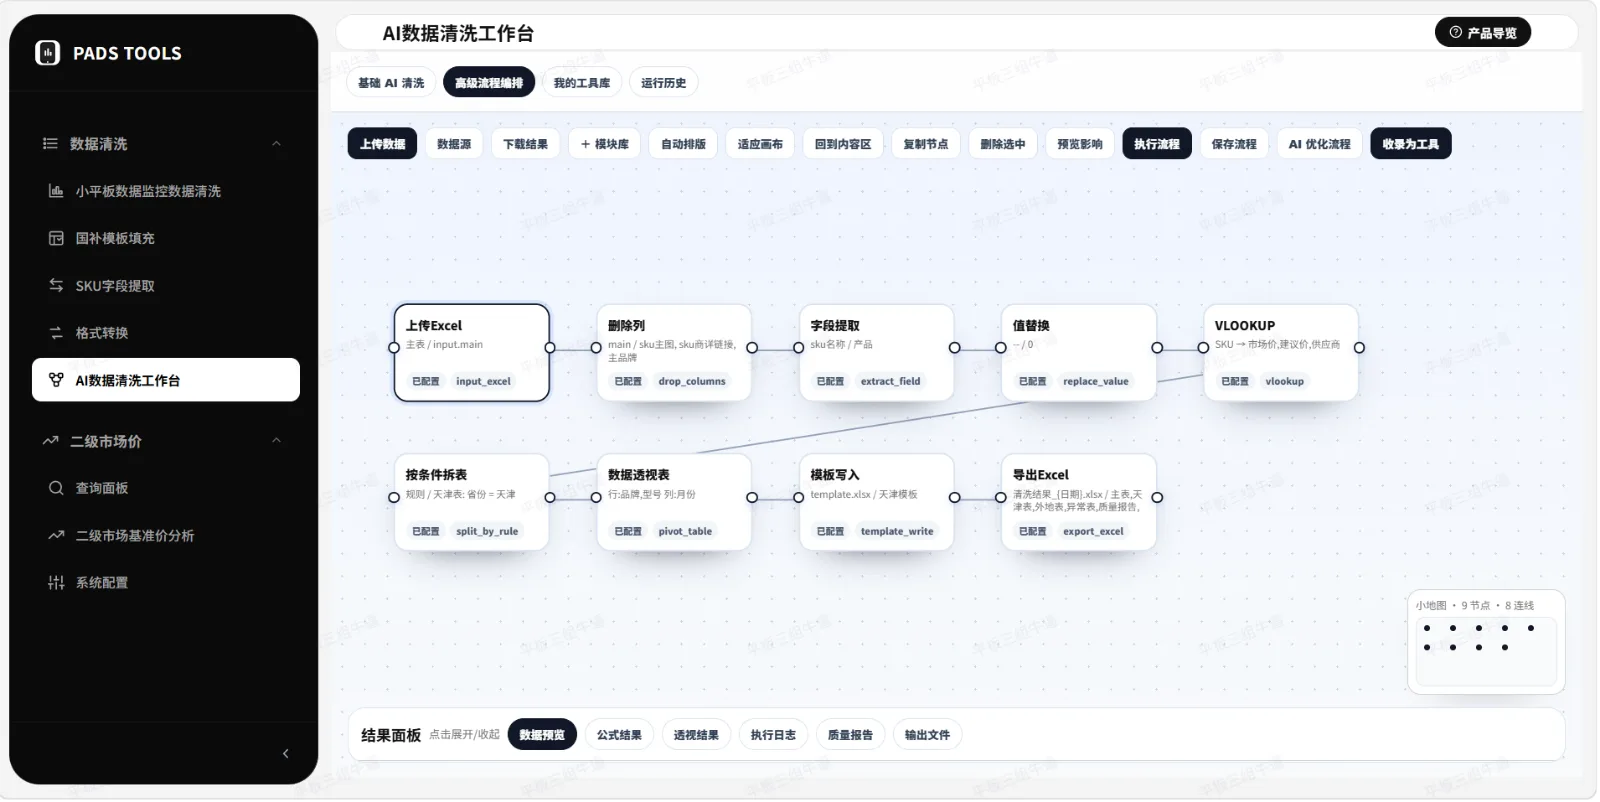Click the trend icon beside 二级市场基准价分析
Screen dimensions: 1600x802
[x=56, y=536]
